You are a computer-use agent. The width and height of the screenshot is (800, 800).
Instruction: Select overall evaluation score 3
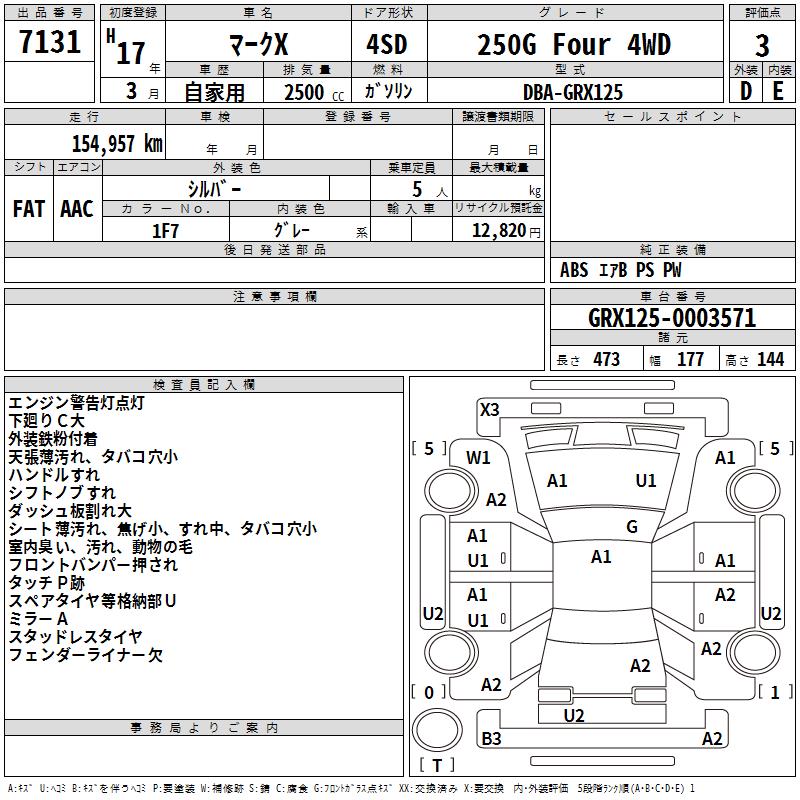[x=762, y=45]
